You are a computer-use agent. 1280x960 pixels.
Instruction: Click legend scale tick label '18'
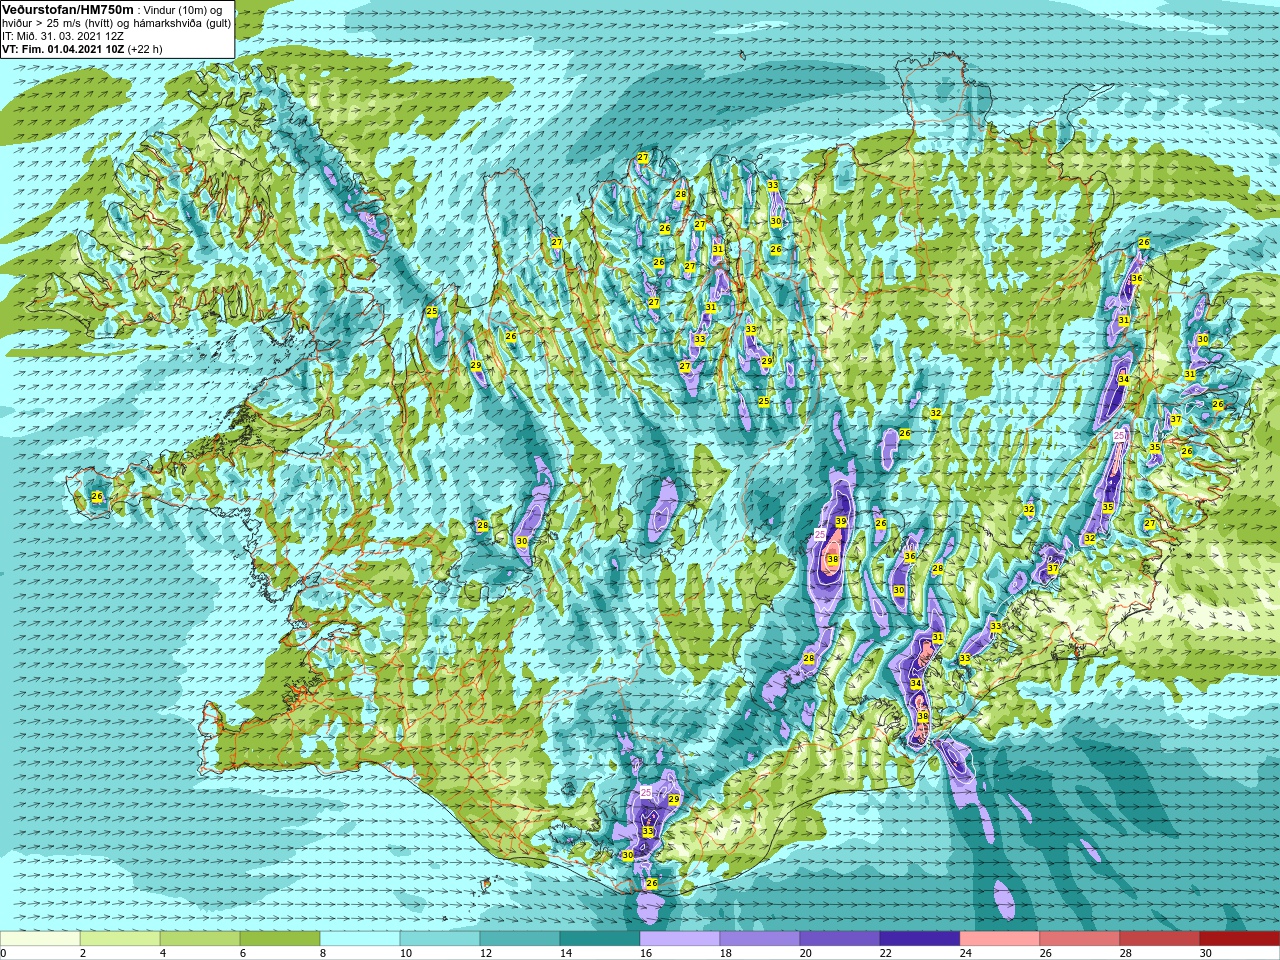726,953
